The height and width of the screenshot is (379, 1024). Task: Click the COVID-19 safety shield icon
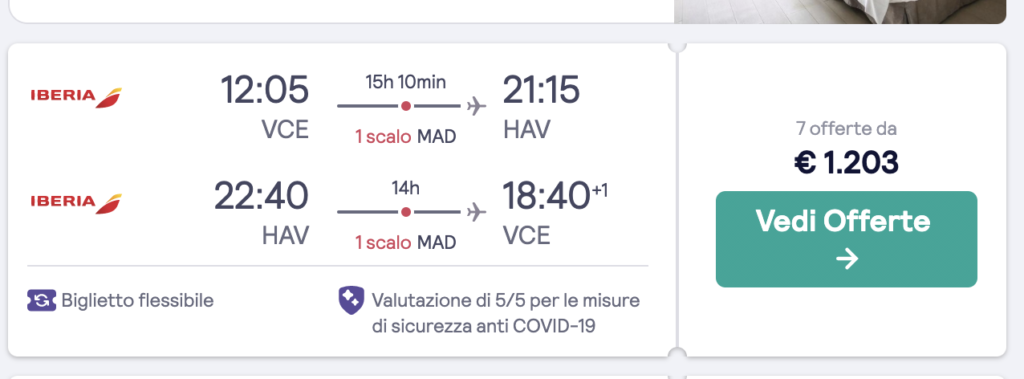point(351,301)
